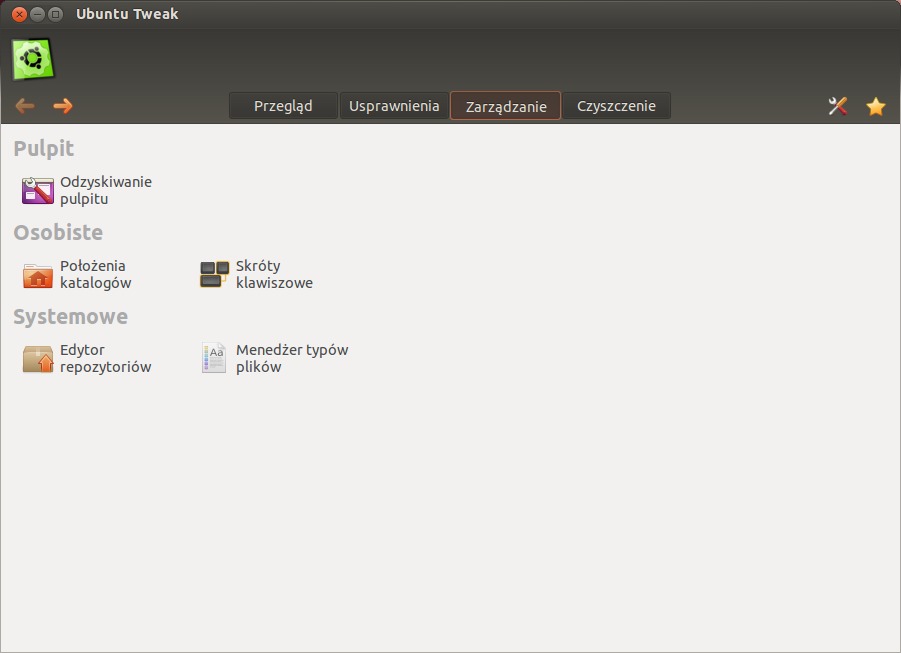Go back with the left arrow
The image size is (901, 653).
(x=25, y=106)
